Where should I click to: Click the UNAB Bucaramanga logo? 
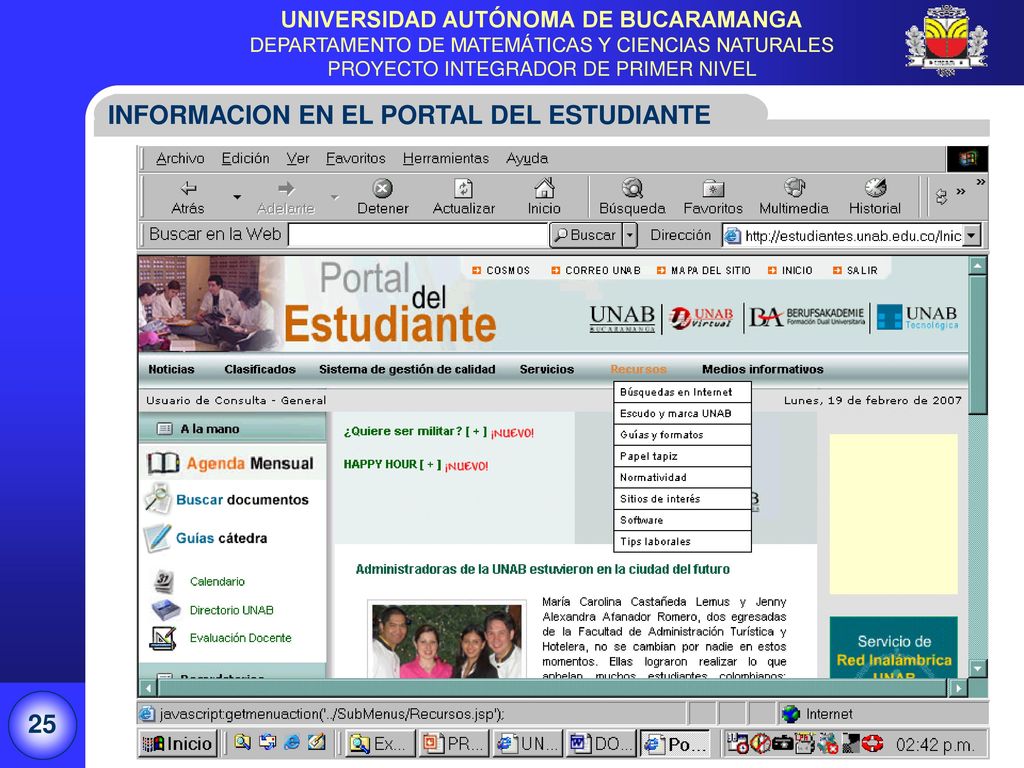(622, 319)
